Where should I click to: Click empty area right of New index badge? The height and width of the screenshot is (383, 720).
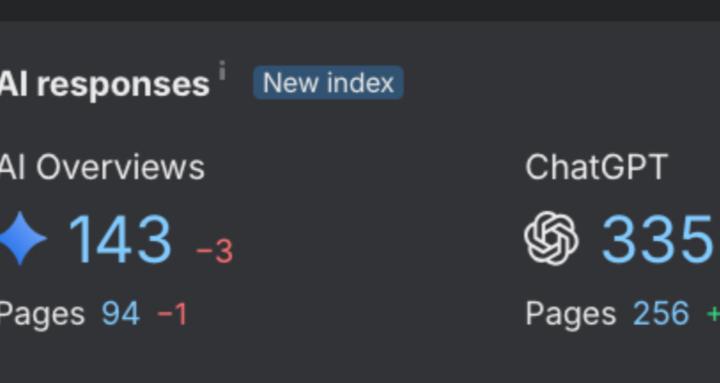(551, 83)
